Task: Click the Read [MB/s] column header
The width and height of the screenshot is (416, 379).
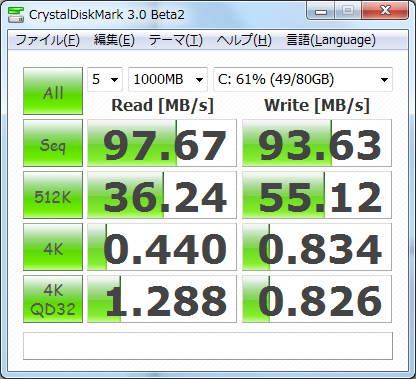Action: pyautogui.click(x=162, y=106)
